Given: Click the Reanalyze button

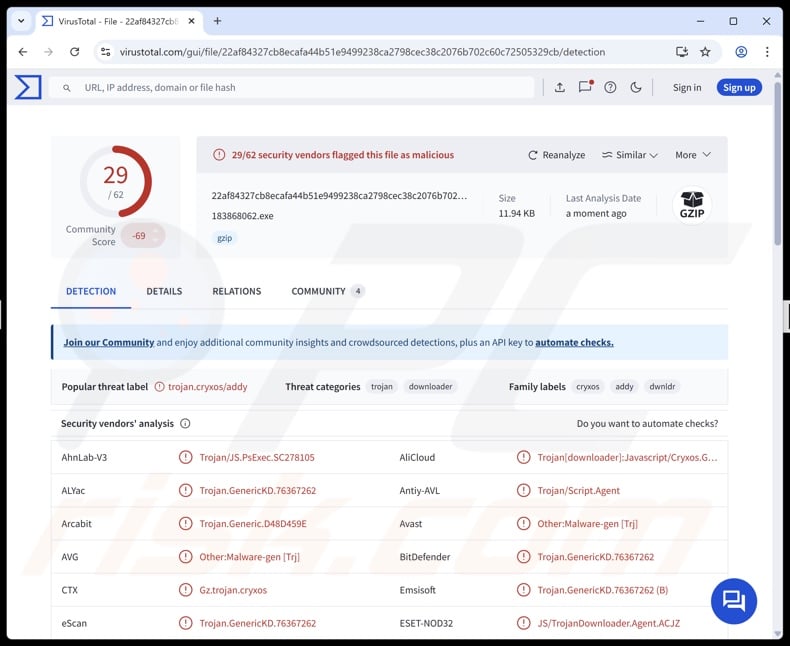Looking at the screenshot, I should [556, 155].
